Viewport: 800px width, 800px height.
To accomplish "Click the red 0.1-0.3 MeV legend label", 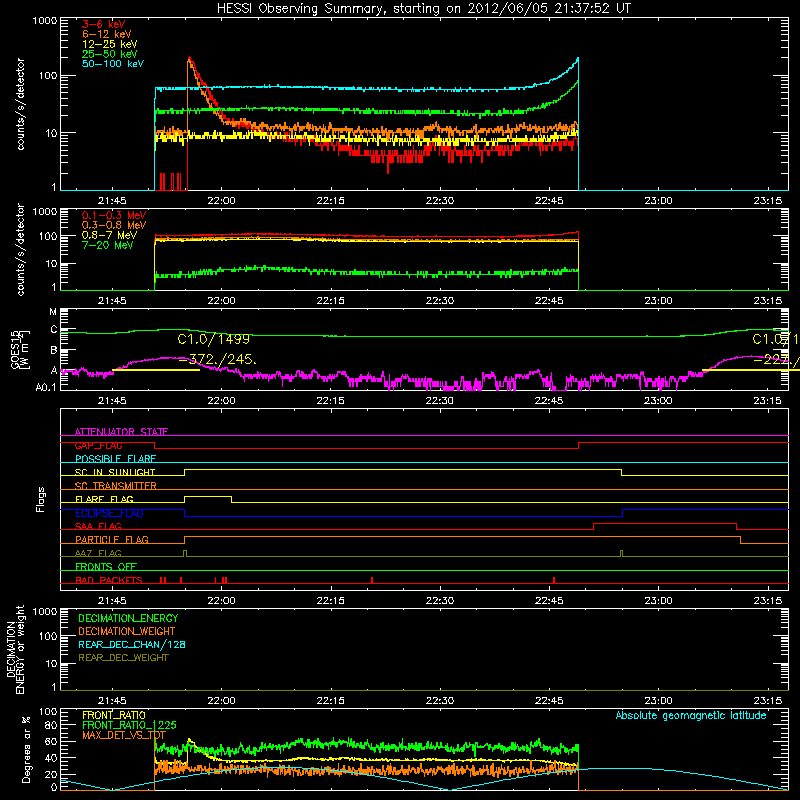I will click(114, 215).
